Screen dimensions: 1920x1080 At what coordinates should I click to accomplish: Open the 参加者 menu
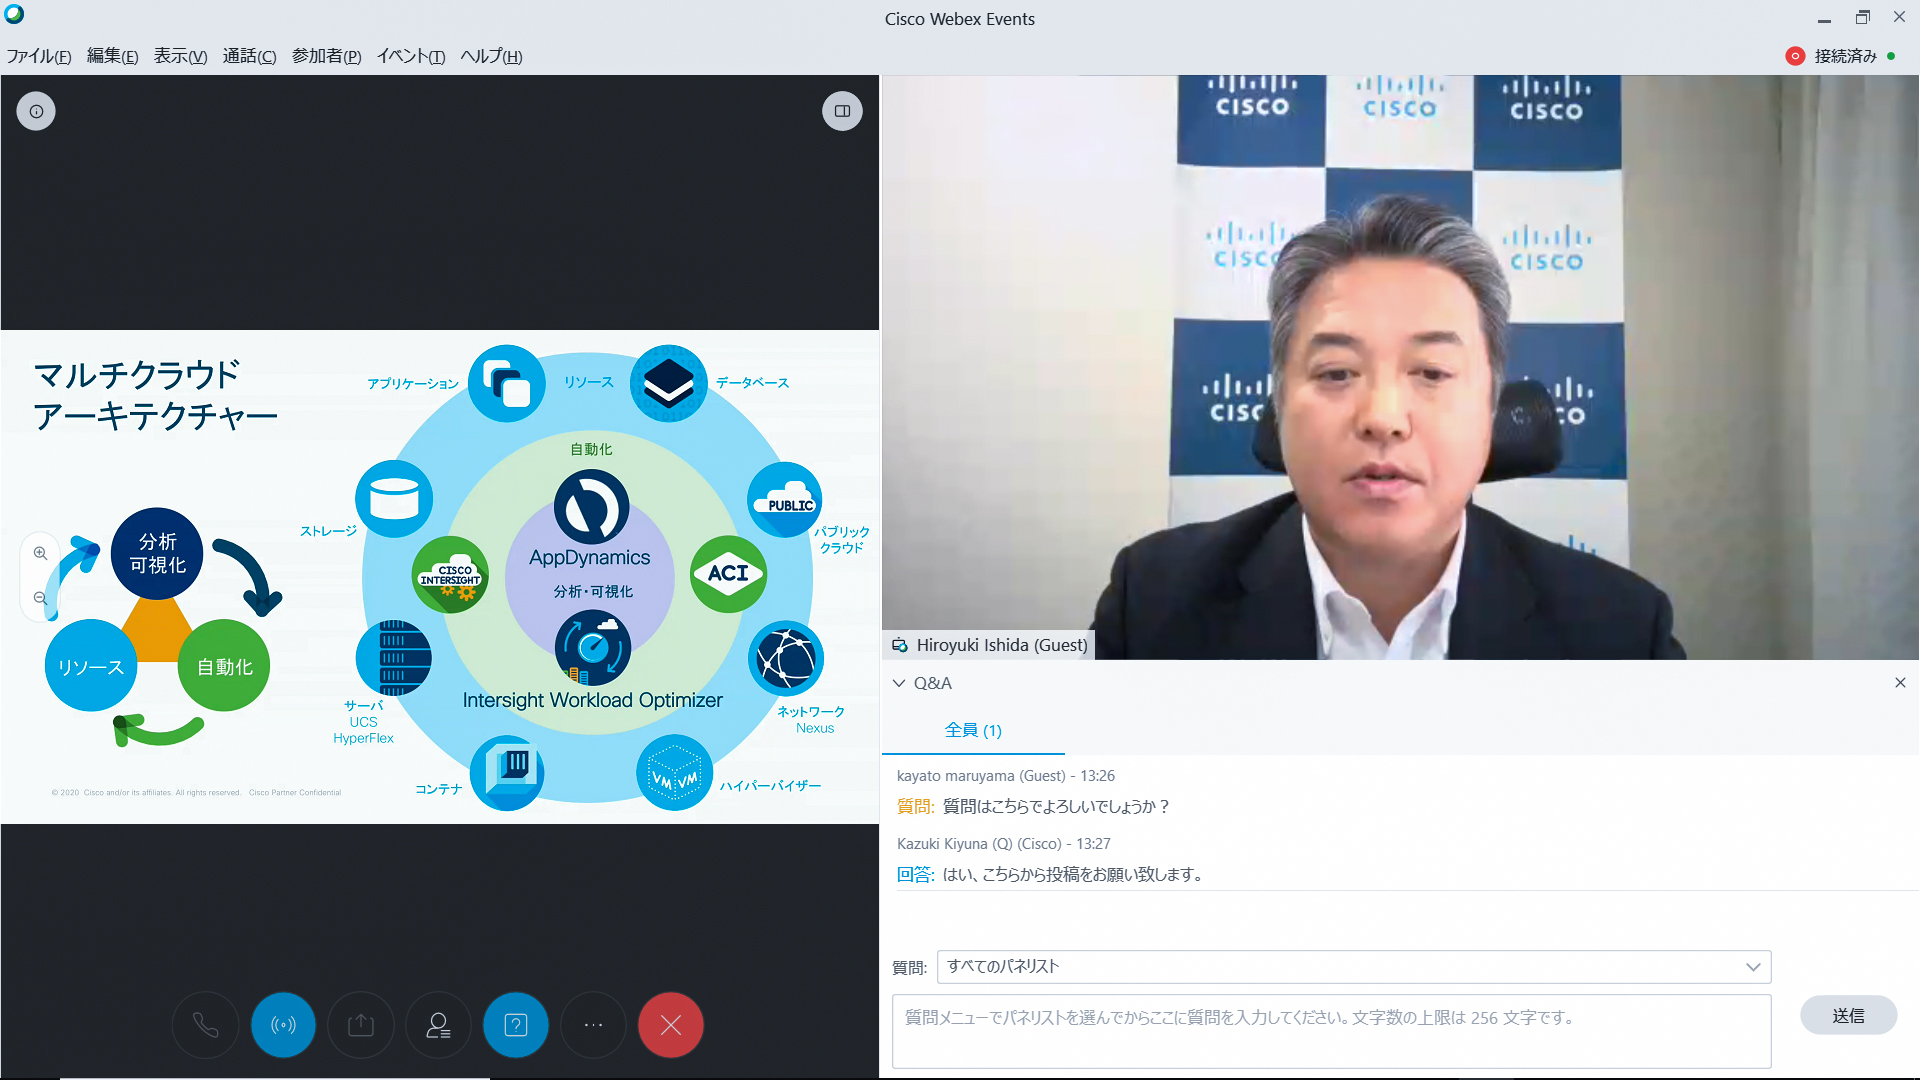326,56
